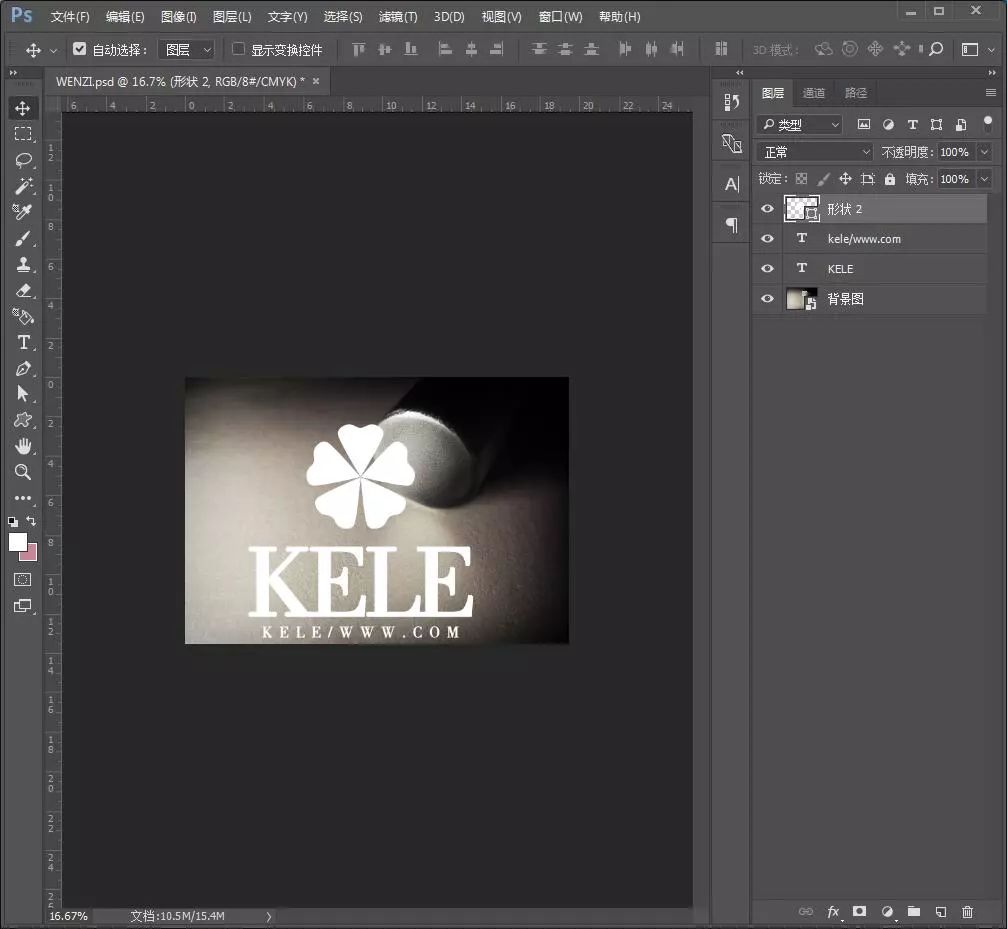Switch to the 通道 tab
This screenshot has height=929, width=1007.
814,93
